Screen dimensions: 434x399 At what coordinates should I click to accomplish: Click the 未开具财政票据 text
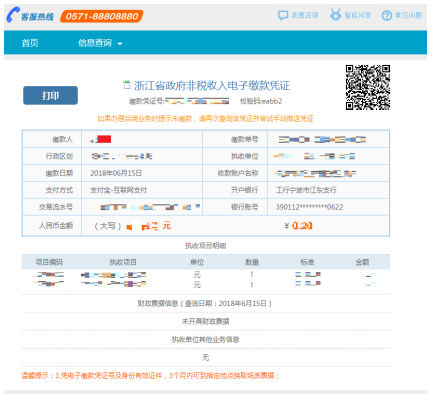pyautogui.click(x=205, y=322)
